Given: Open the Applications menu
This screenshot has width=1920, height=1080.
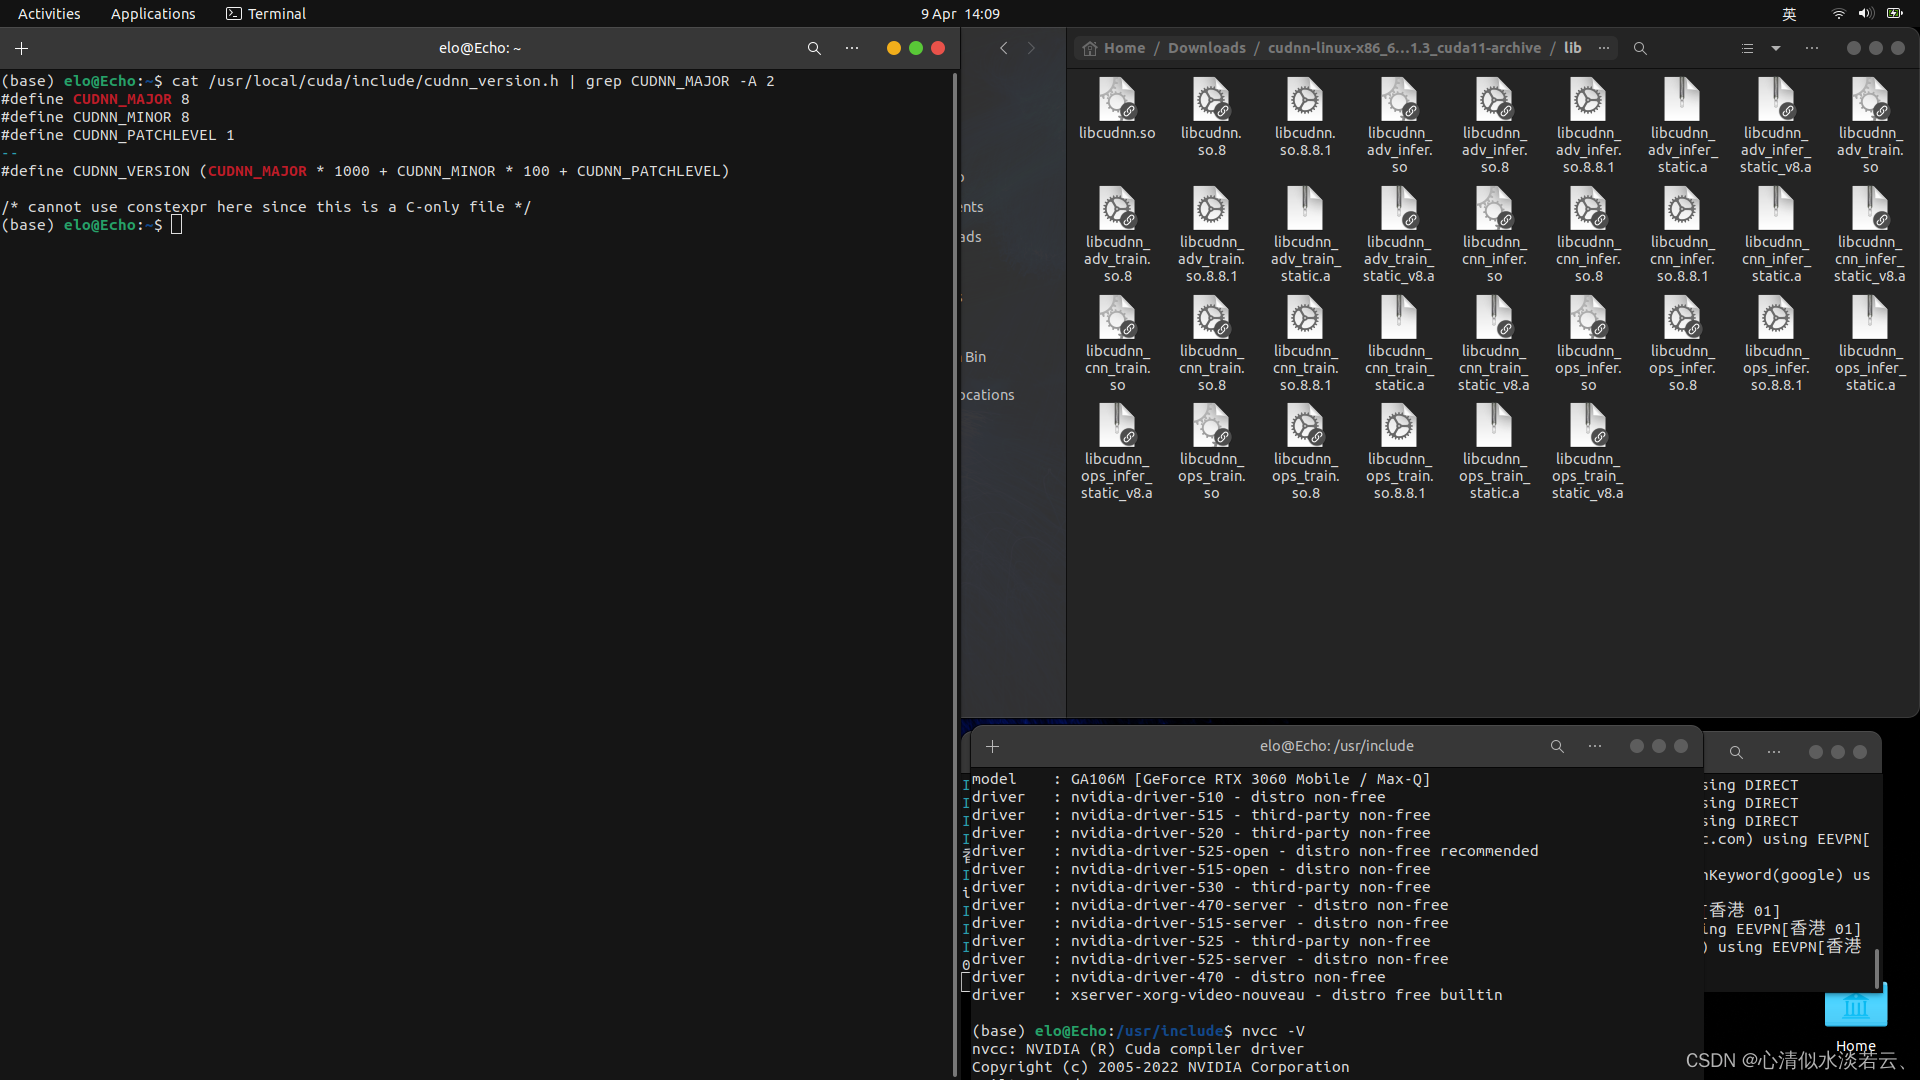Looking at the screenshot, I should pyautogui.click(x=153, y=14).
